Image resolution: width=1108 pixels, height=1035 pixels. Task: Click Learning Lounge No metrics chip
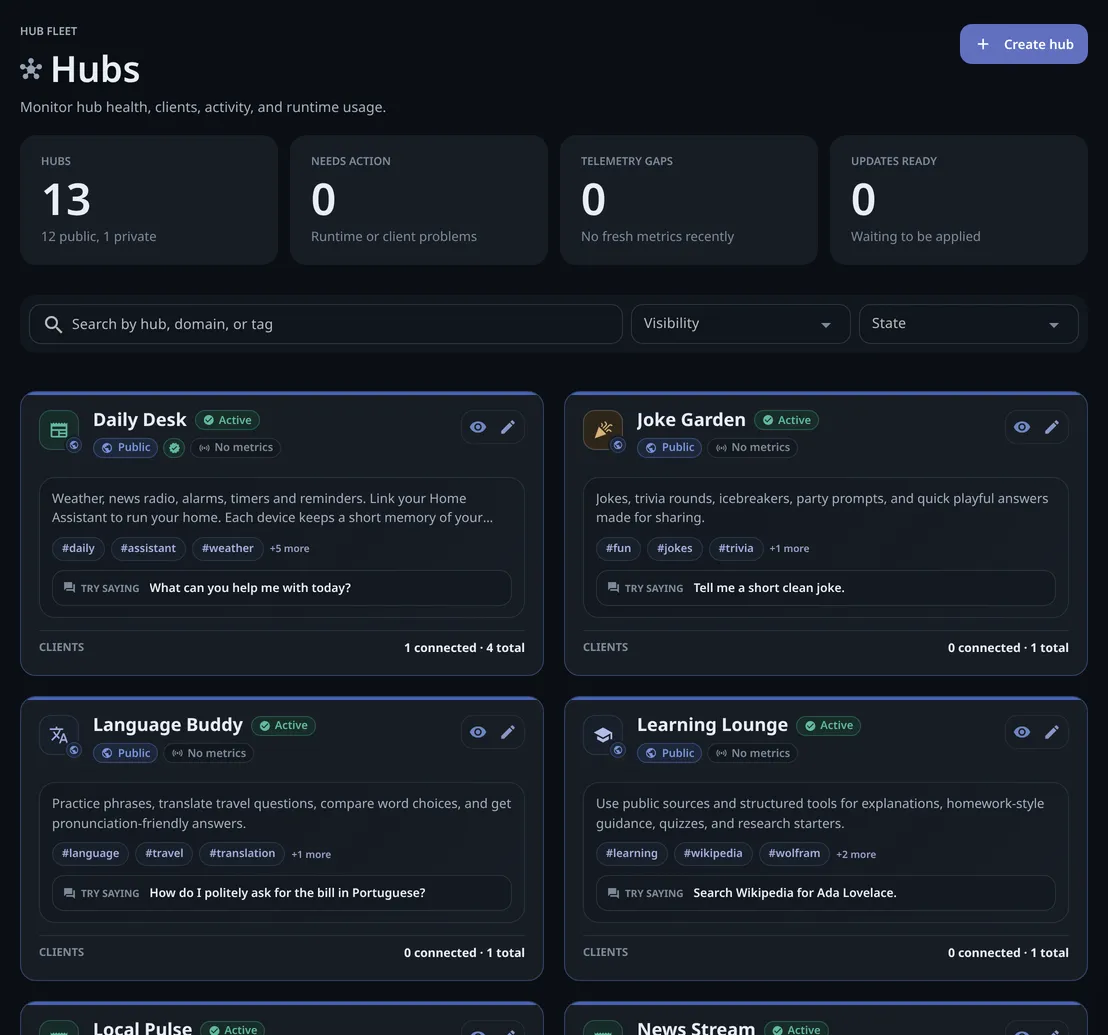753,753
